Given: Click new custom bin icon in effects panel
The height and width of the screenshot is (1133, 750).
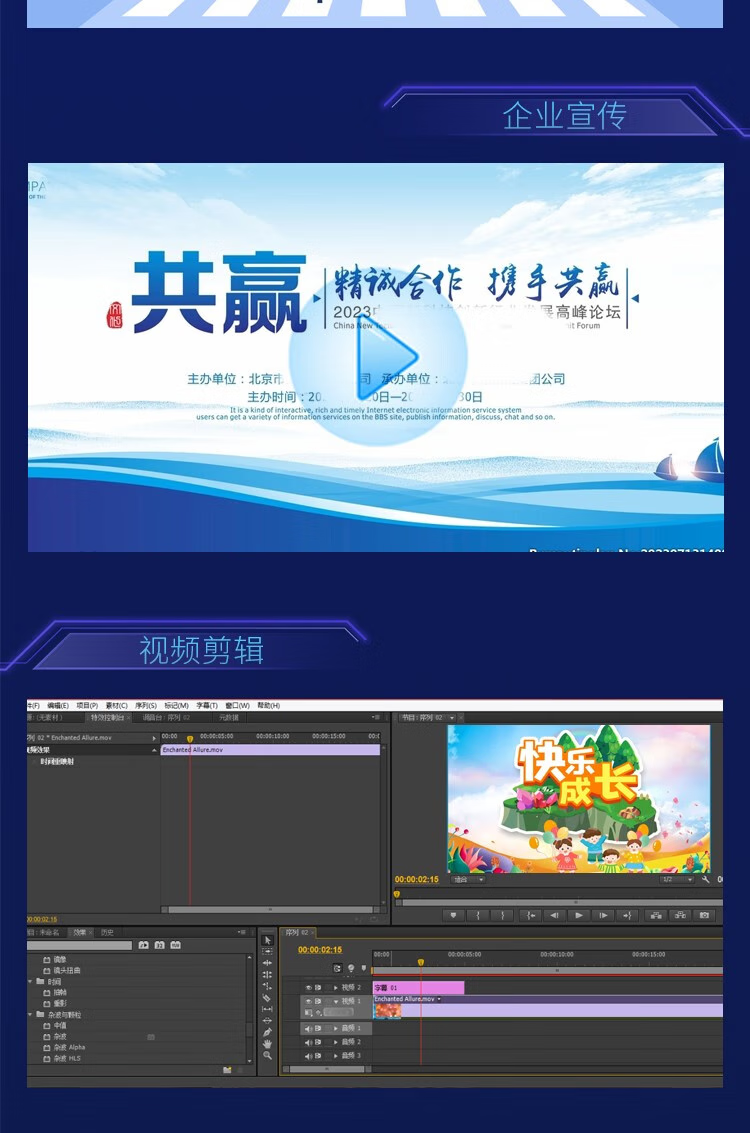Looking at the screenshot, I should [x=227, y=1069].
